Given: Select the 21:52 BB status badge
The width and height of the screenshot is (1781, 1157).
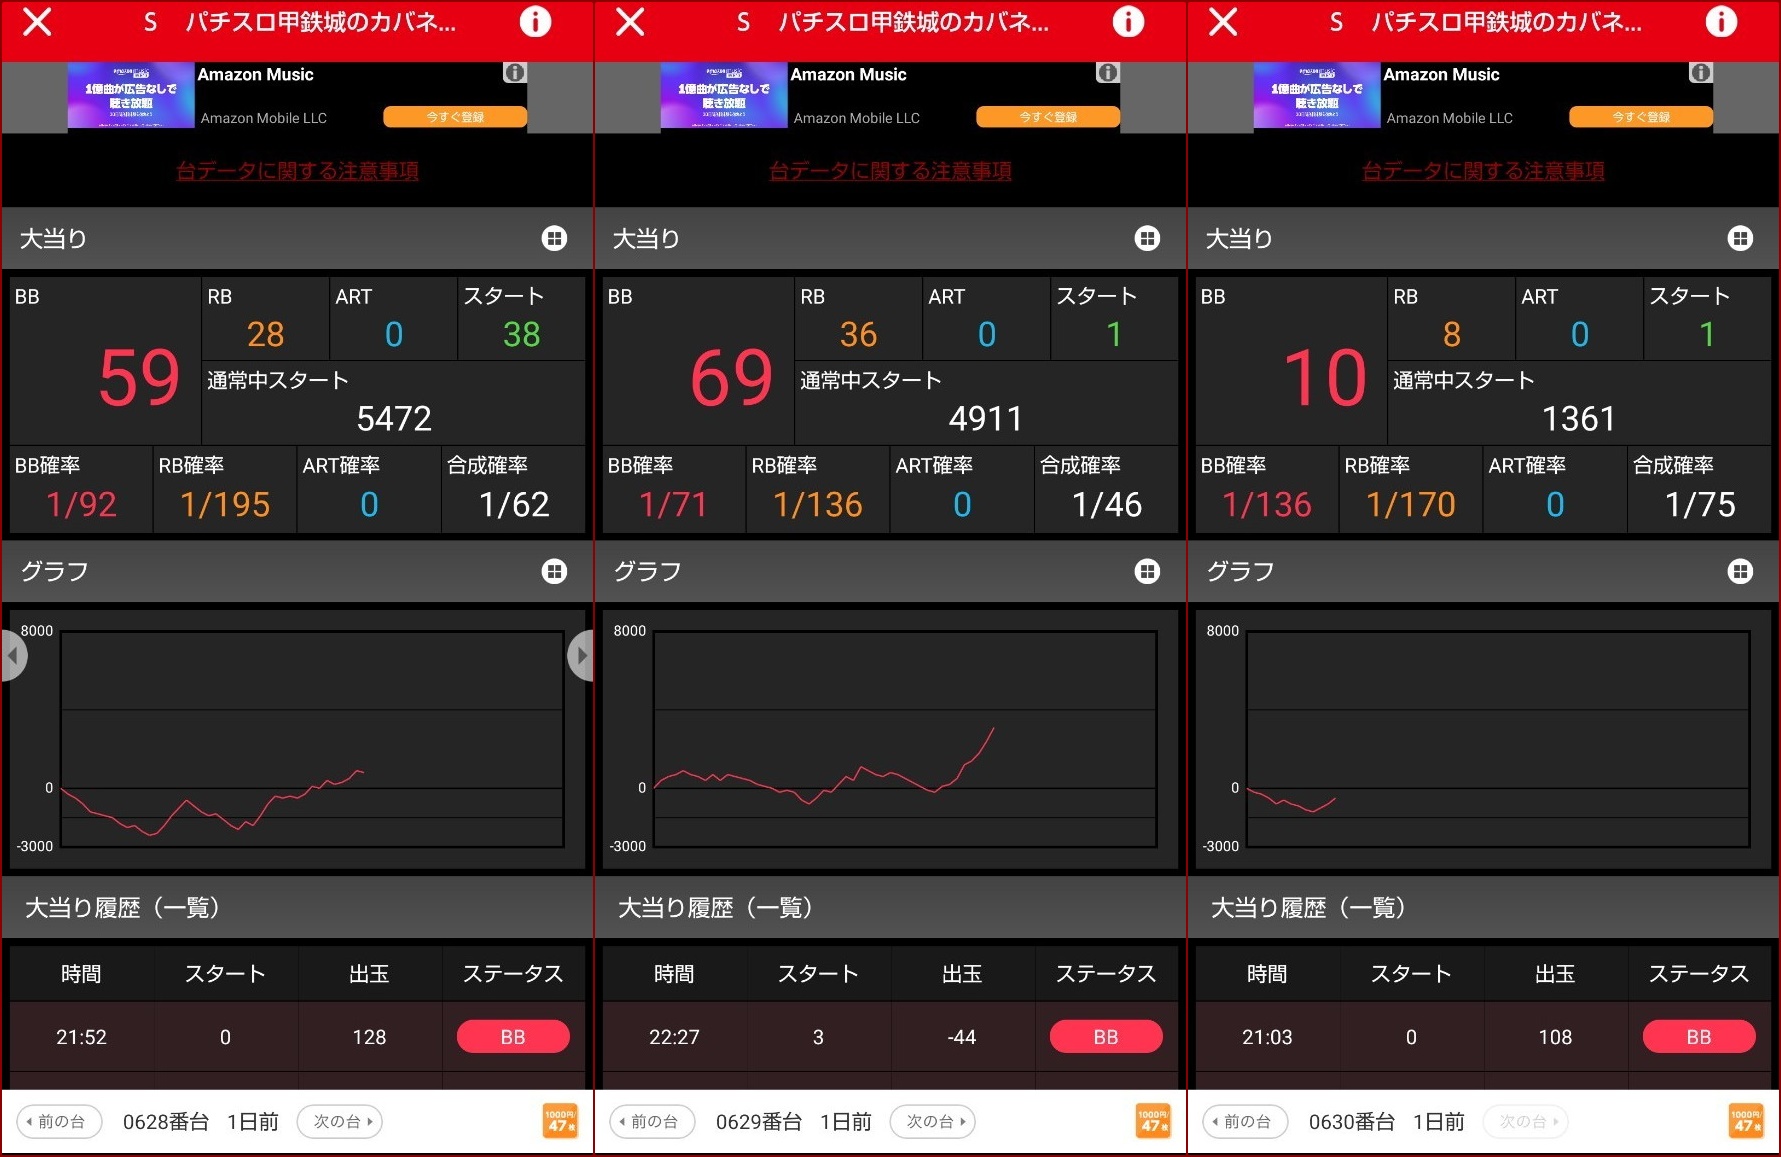Looking at the screenshot, I should point(513,1037).
